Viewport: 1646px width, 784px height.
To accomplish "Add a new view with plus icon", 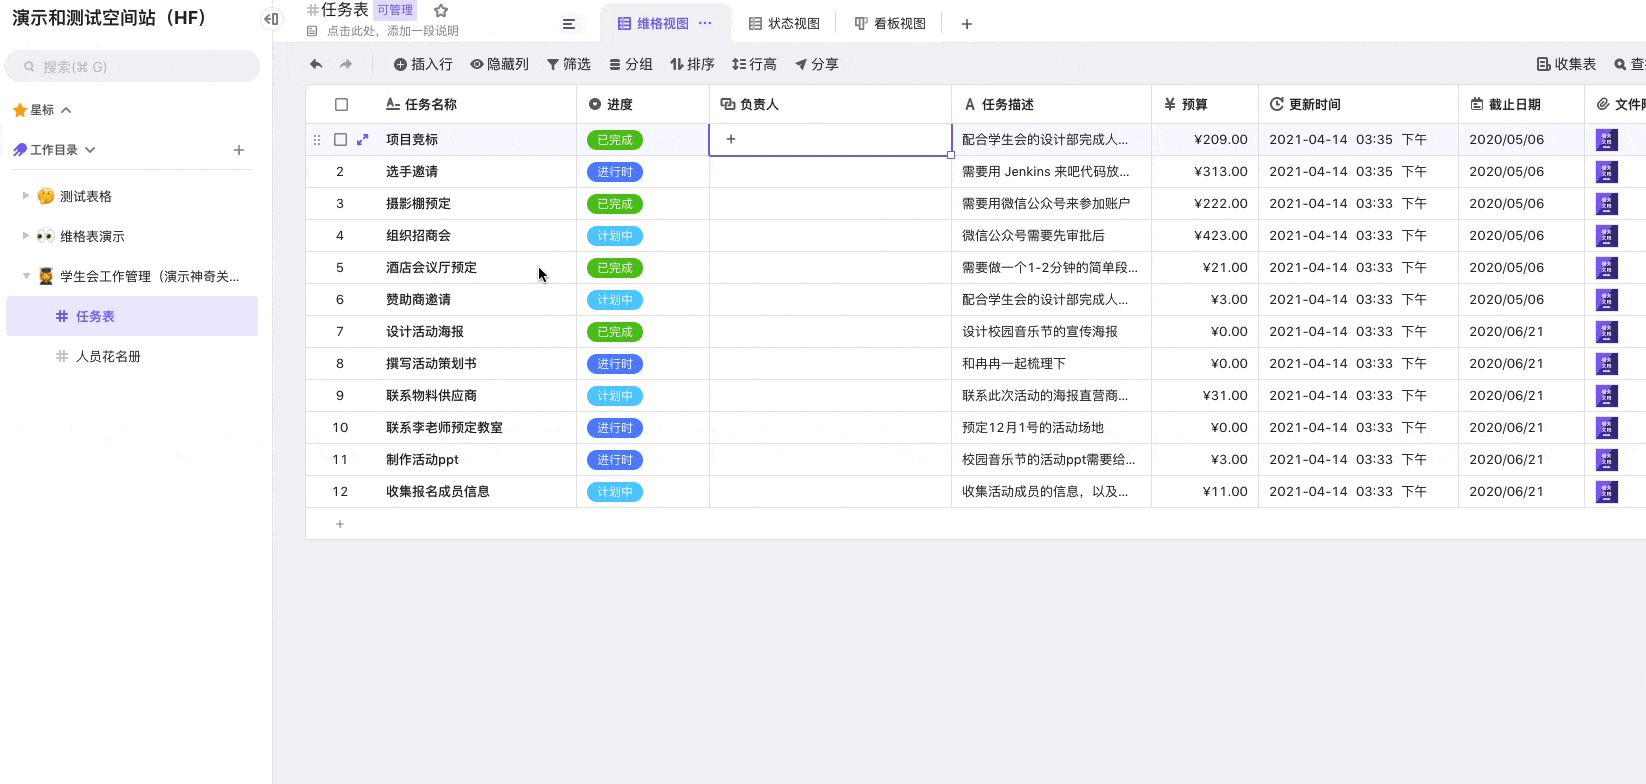I will click(967, 24).
